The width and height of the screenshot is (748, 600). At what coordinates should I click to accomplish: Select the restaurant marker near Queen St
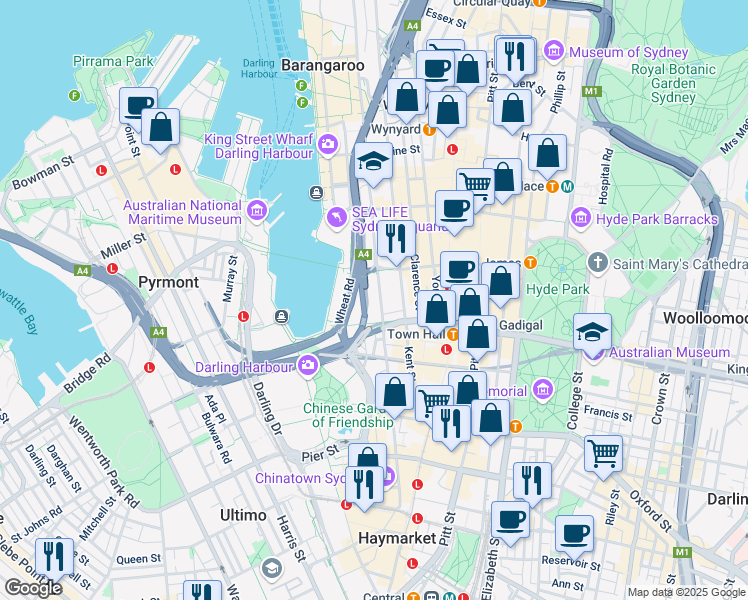tap(54, 558)
